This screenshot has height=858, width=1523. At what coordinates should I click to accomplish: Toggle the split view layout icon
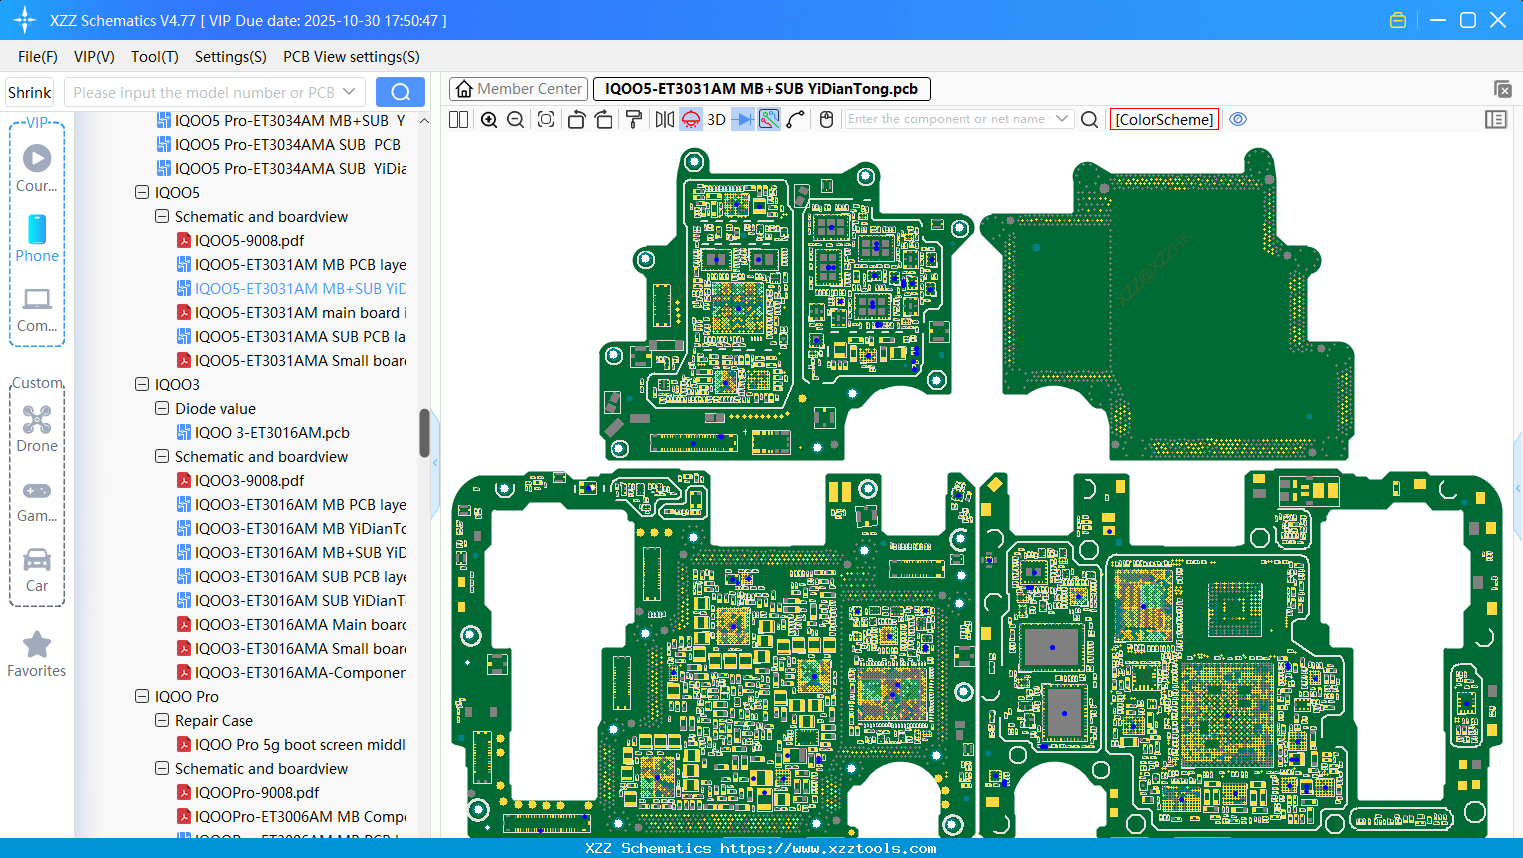click(x=459, y=120)
